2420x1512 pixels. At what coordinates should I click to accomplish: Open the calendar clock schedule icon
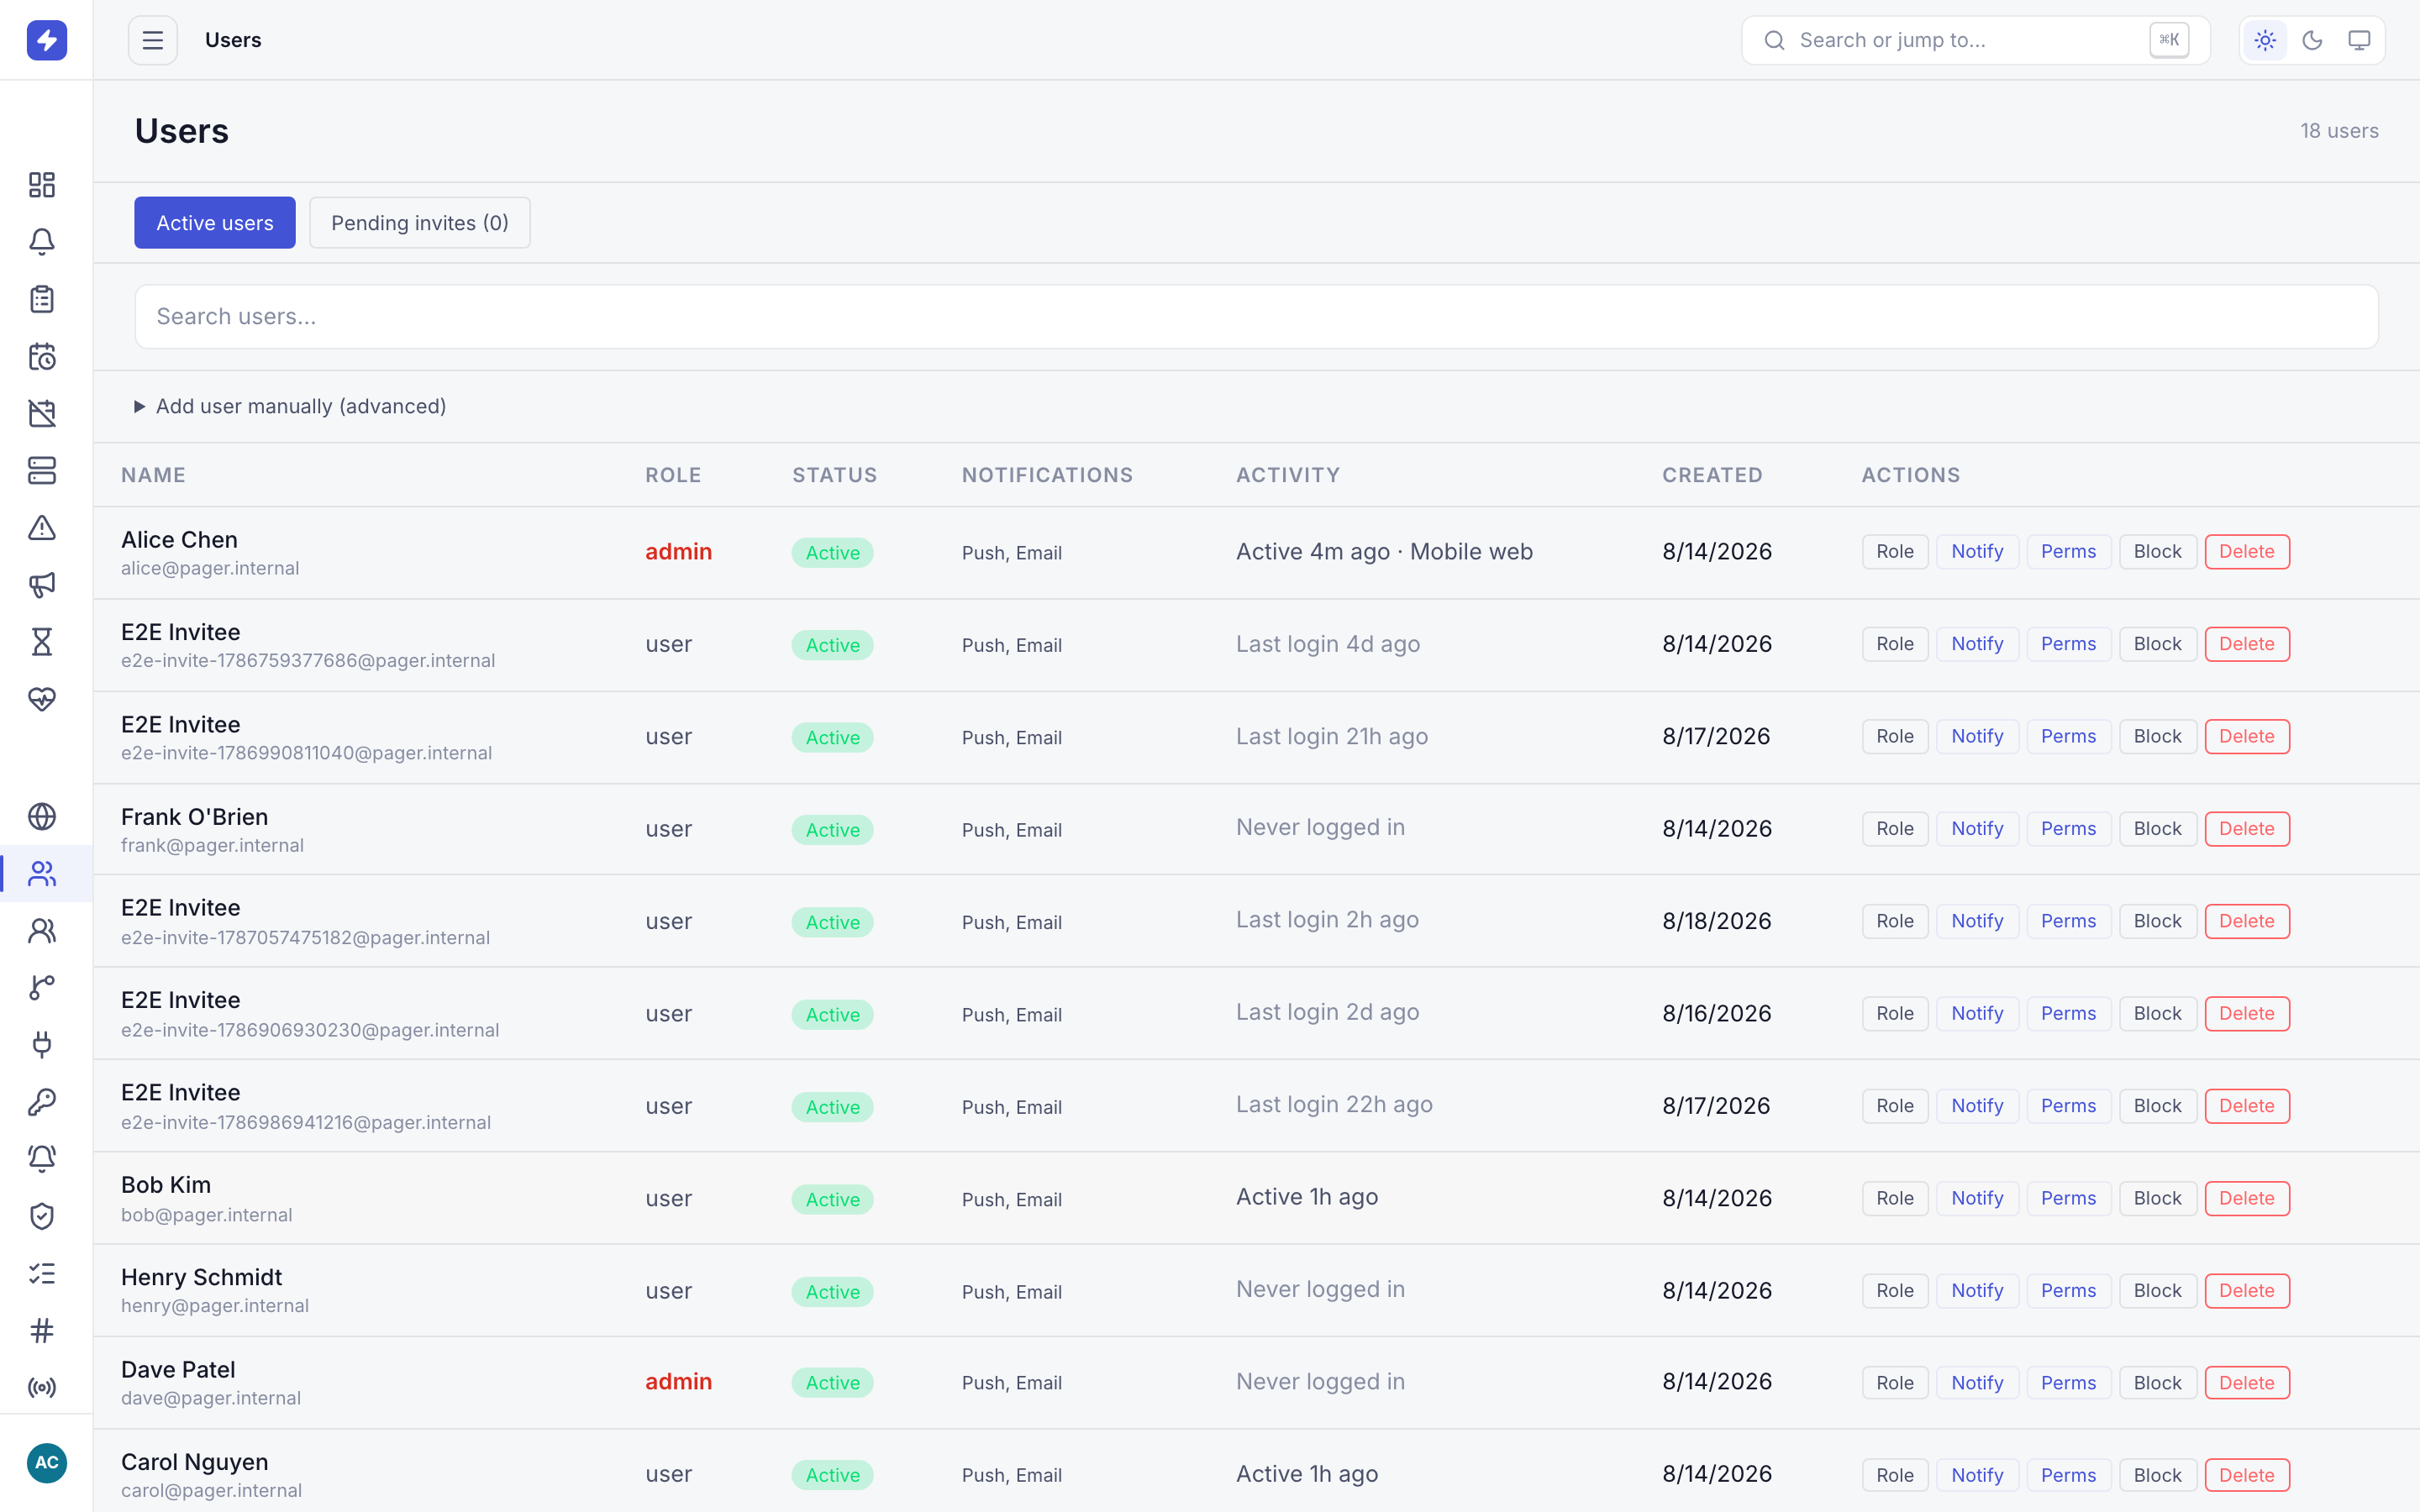point(42,356)
